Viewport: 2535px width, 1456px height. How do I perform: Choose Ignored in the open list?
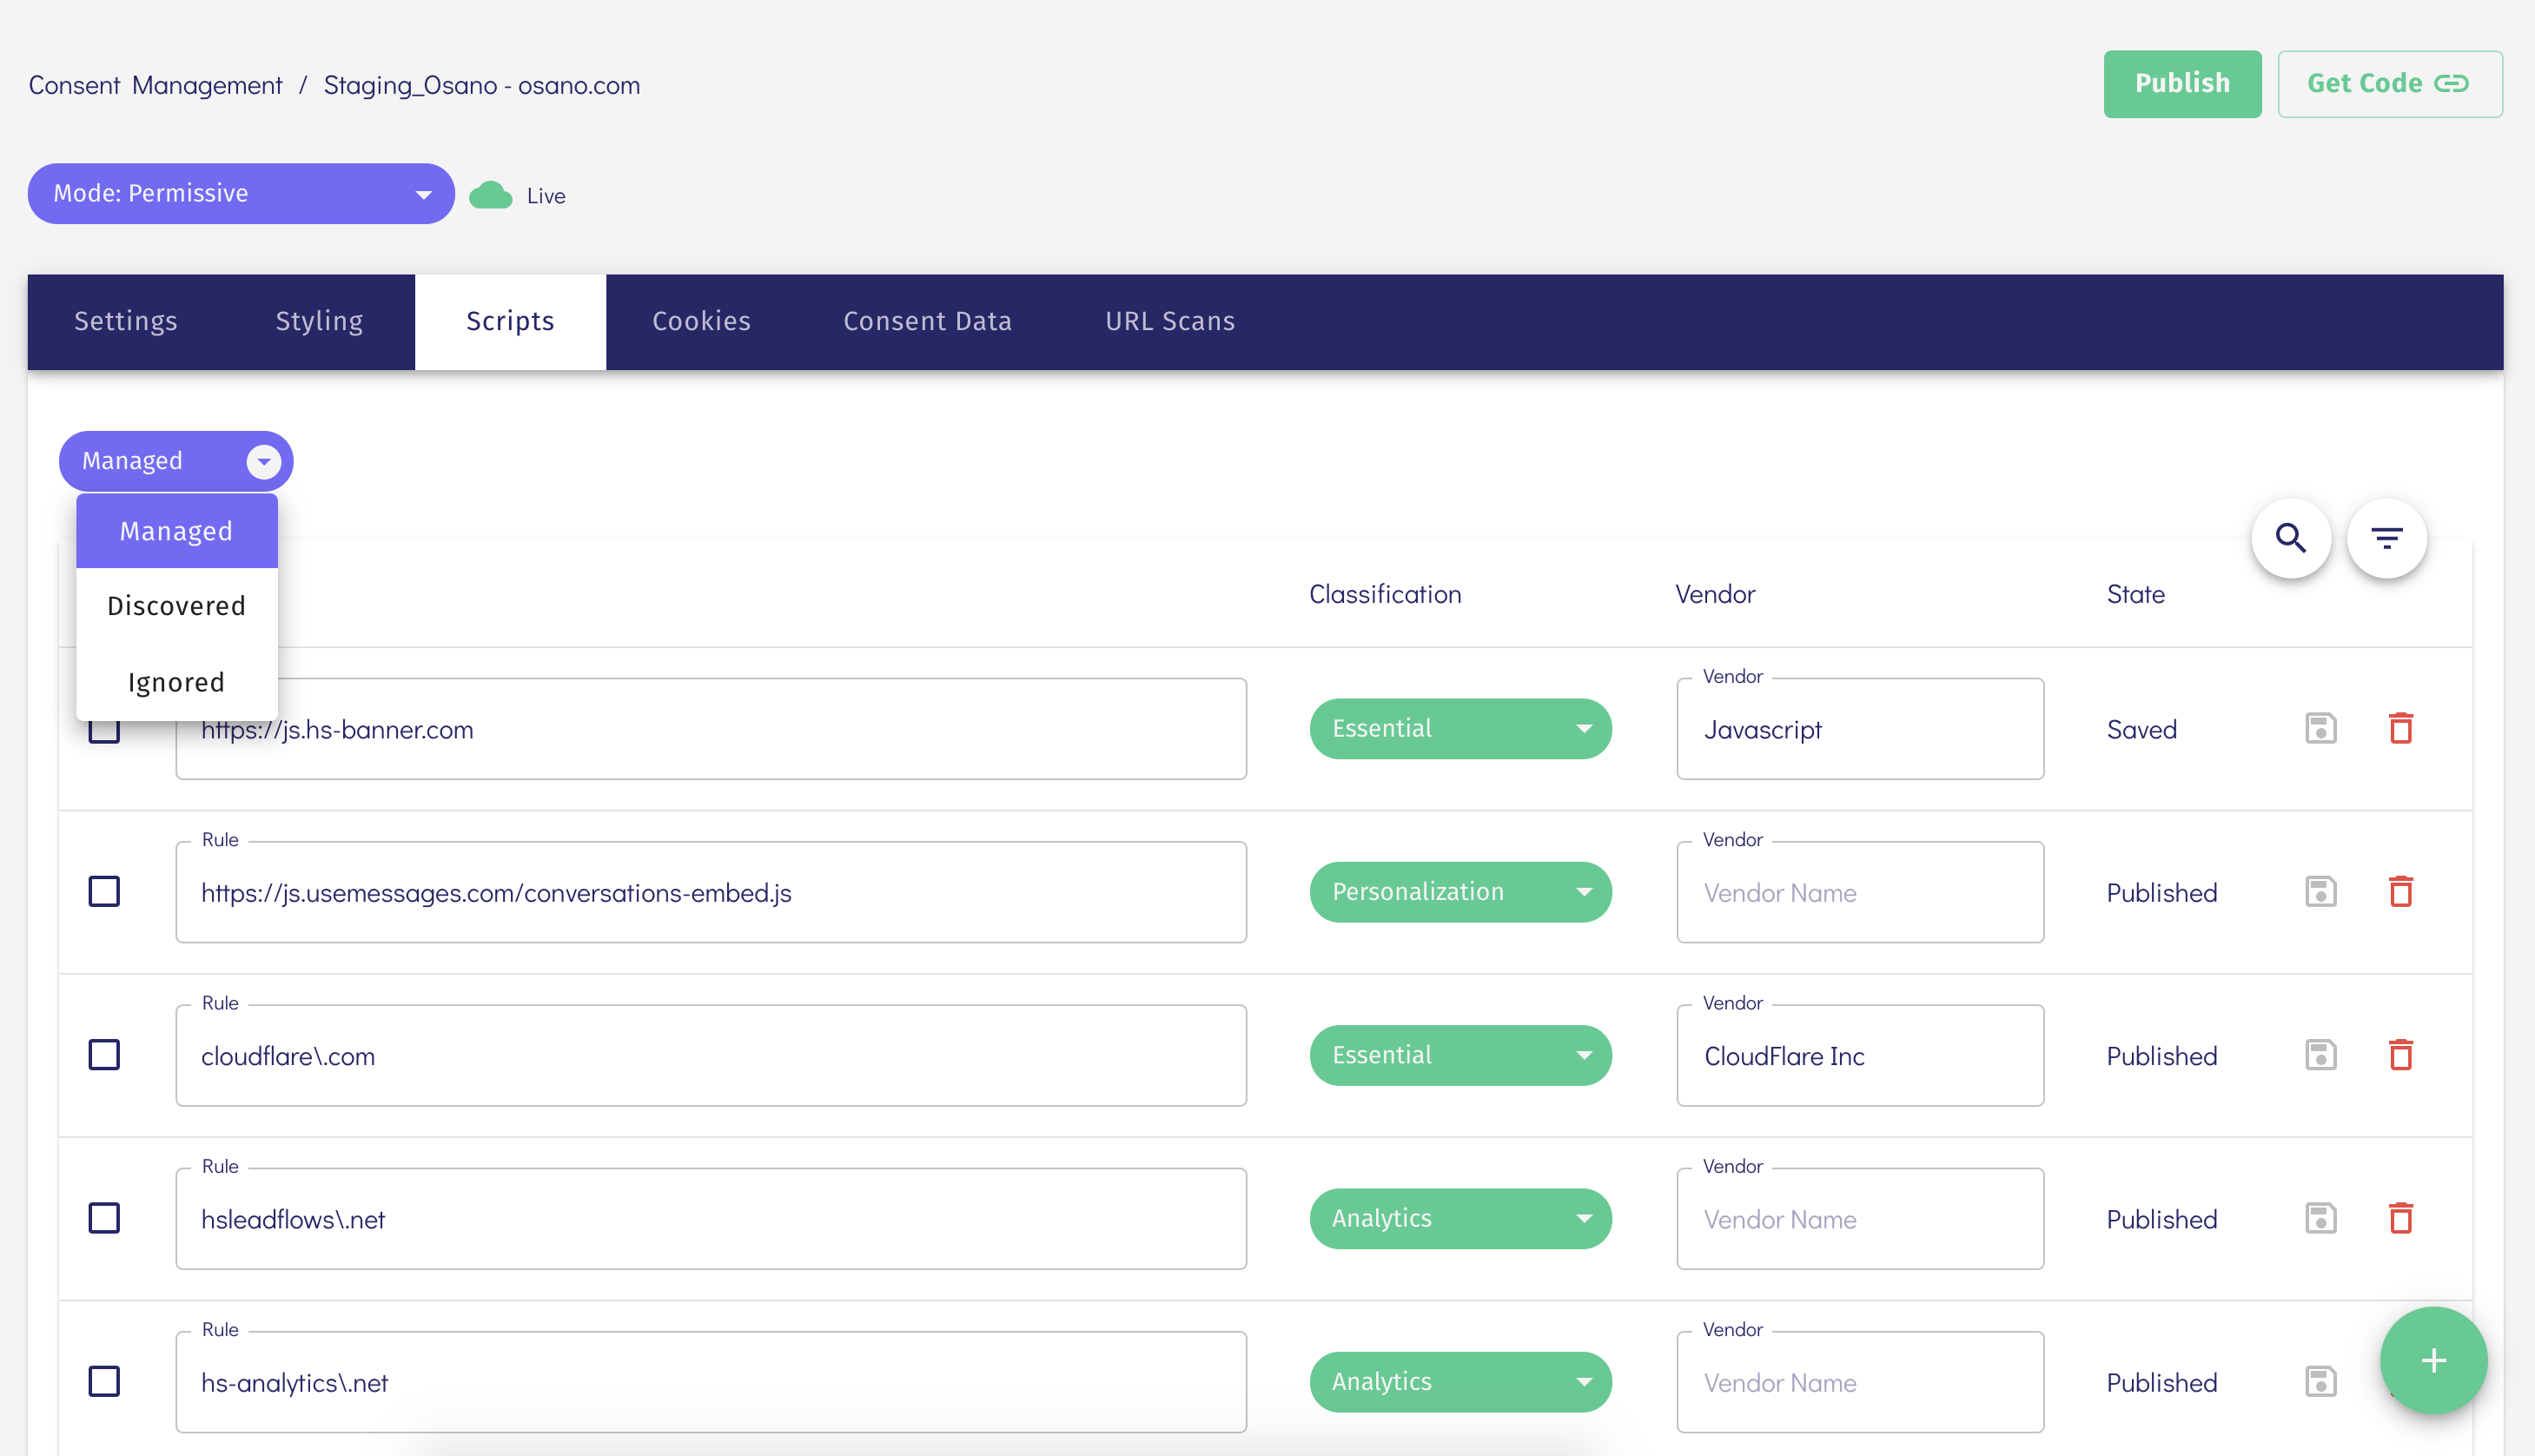[x=177, y=682]
